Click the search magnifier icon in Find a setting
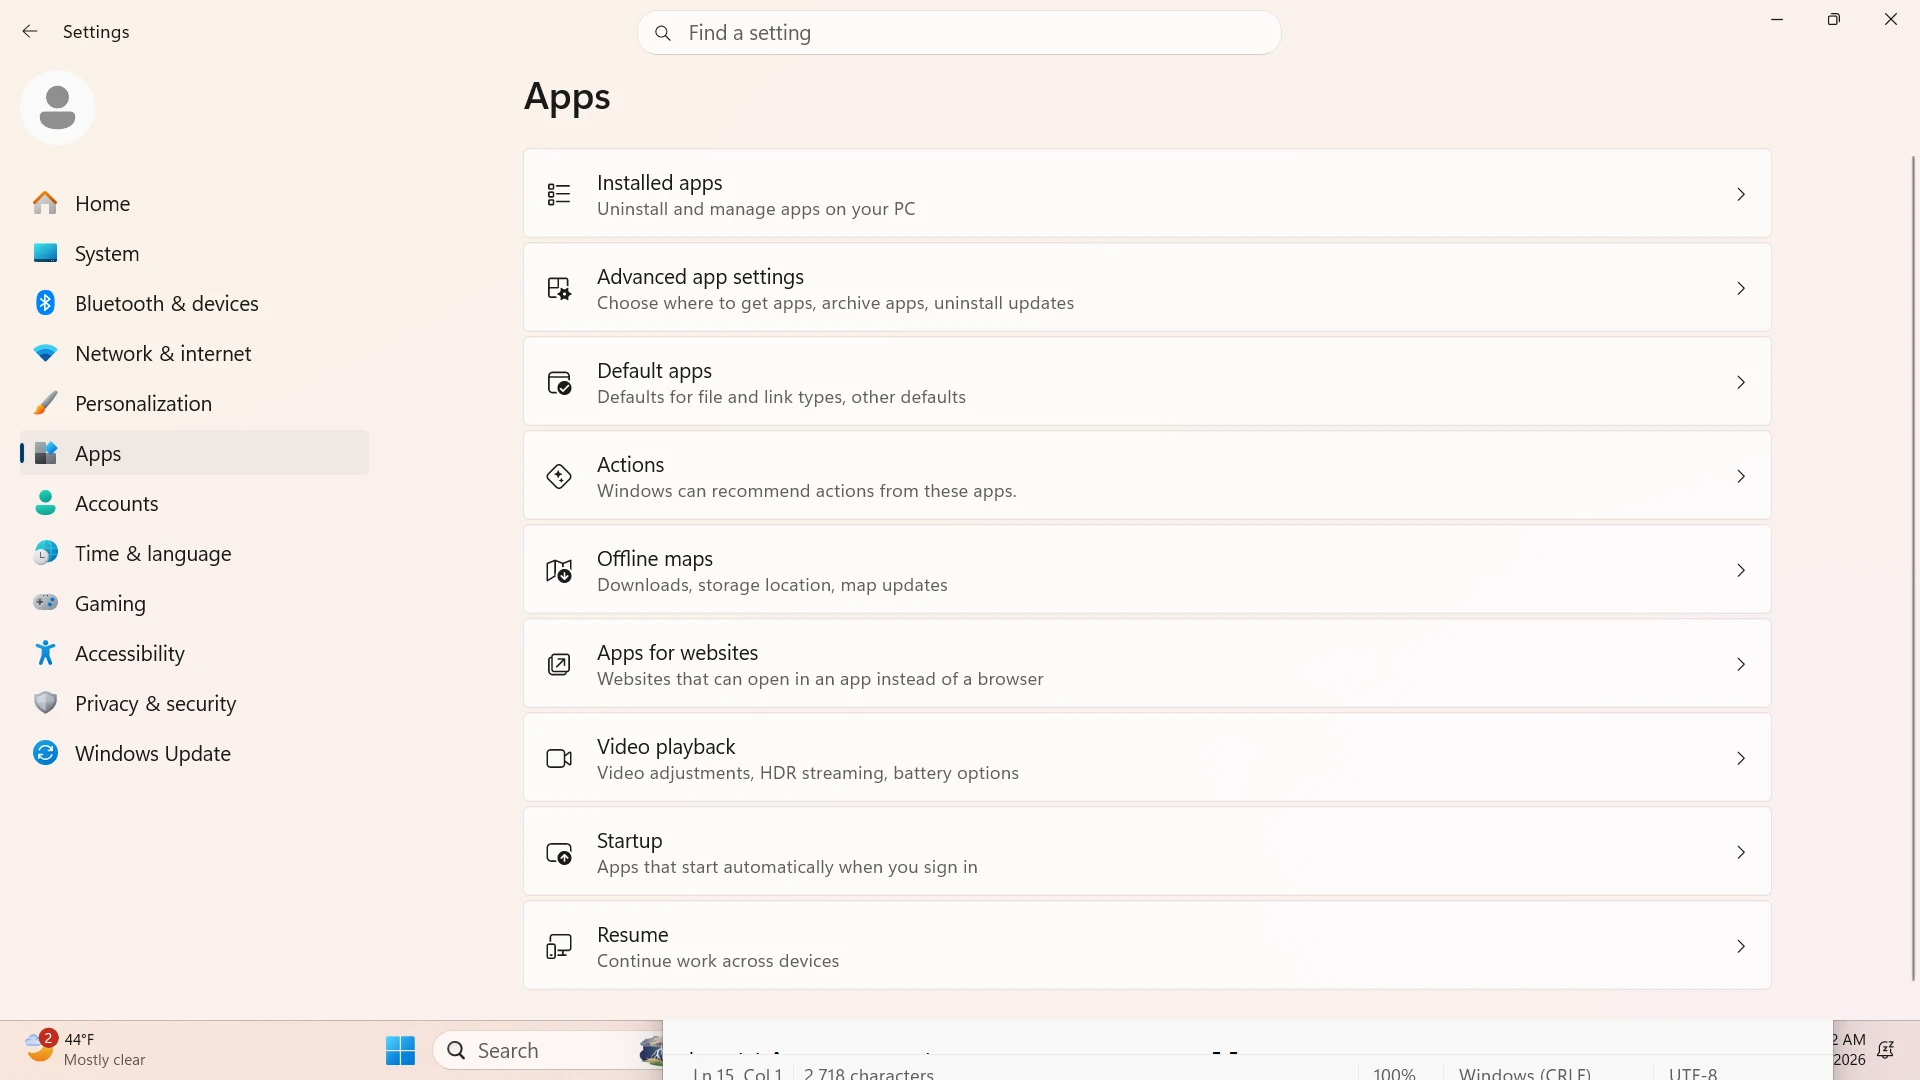 point(662,33)
